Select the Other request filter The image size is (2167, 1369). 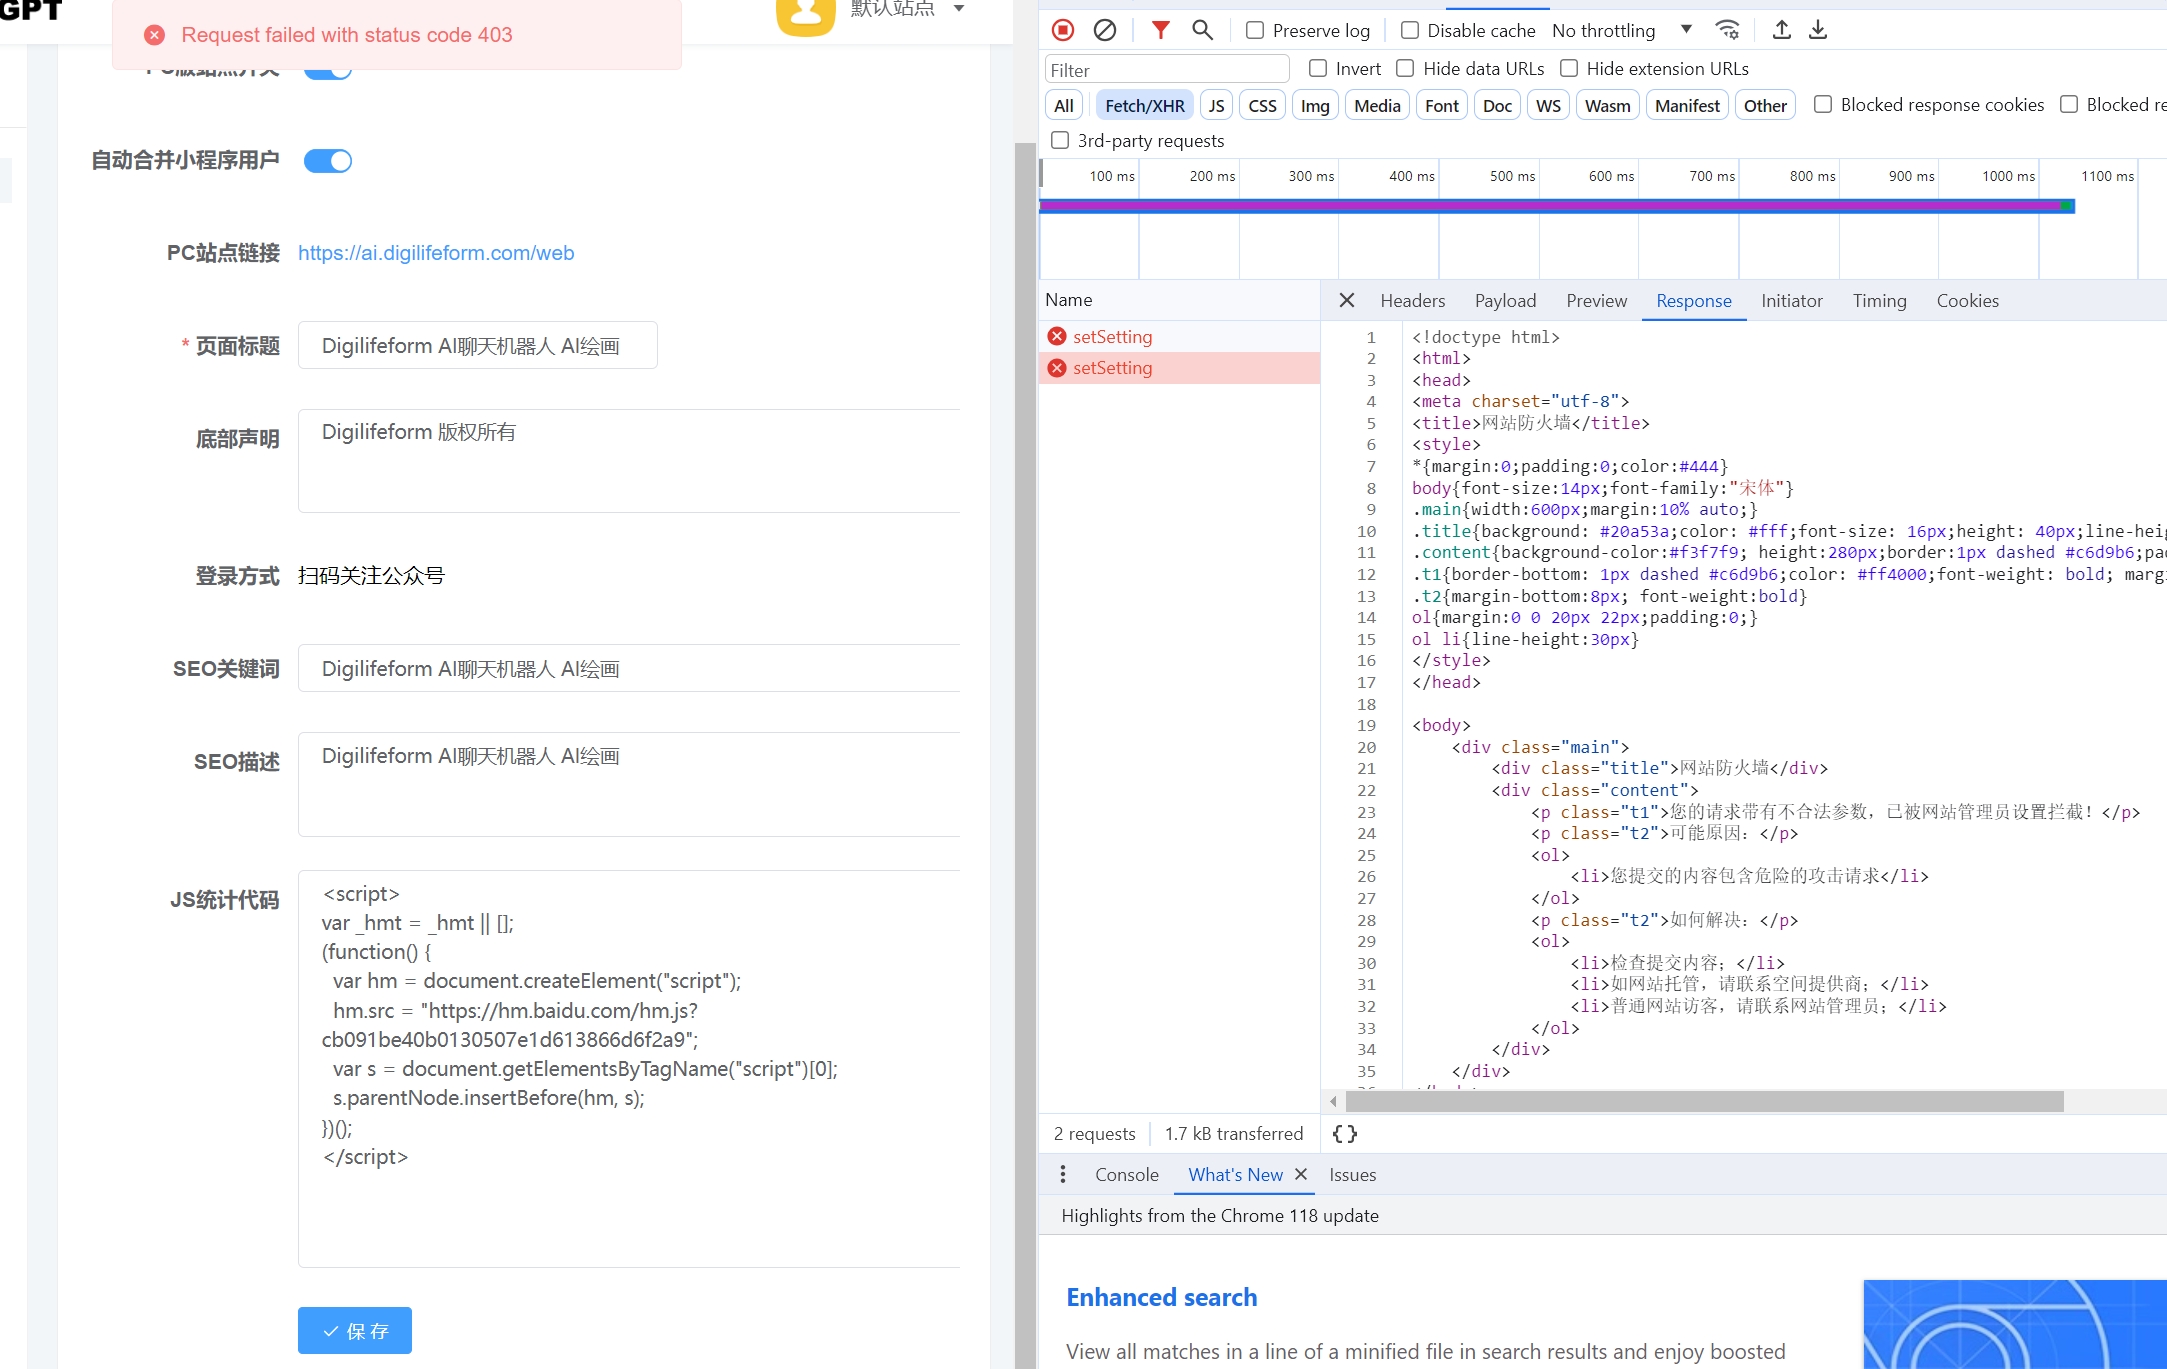(1765, 105)
